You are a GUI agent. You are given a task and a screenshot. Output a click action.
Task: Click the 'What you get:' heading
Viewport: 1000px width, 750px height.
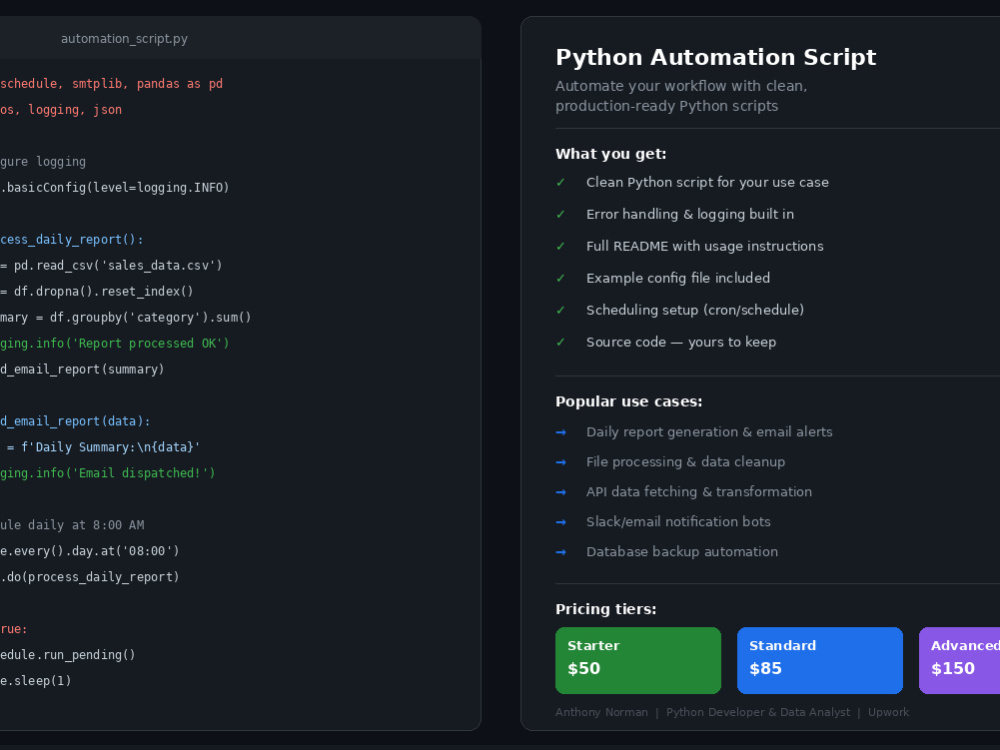610,154
